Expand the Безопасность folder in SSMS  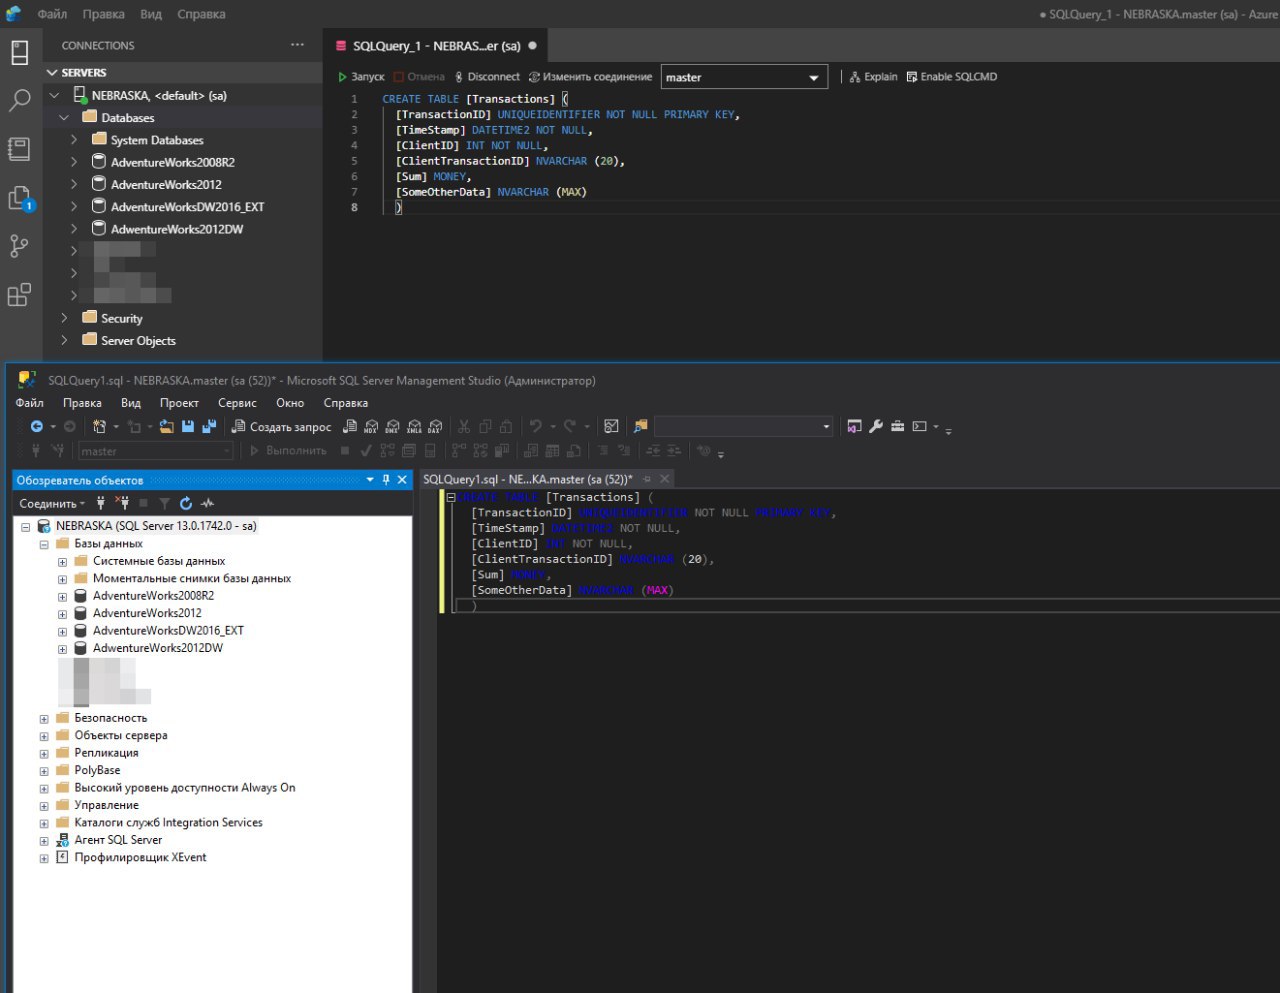tap(44, 719)
